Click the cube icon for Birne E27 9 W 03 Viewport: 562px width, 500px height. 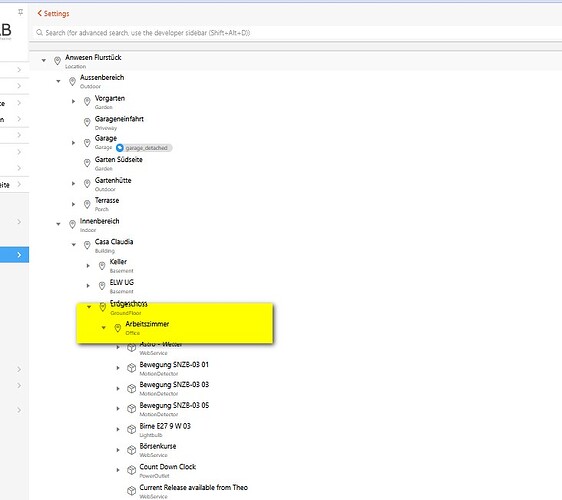tap(132, 429)
